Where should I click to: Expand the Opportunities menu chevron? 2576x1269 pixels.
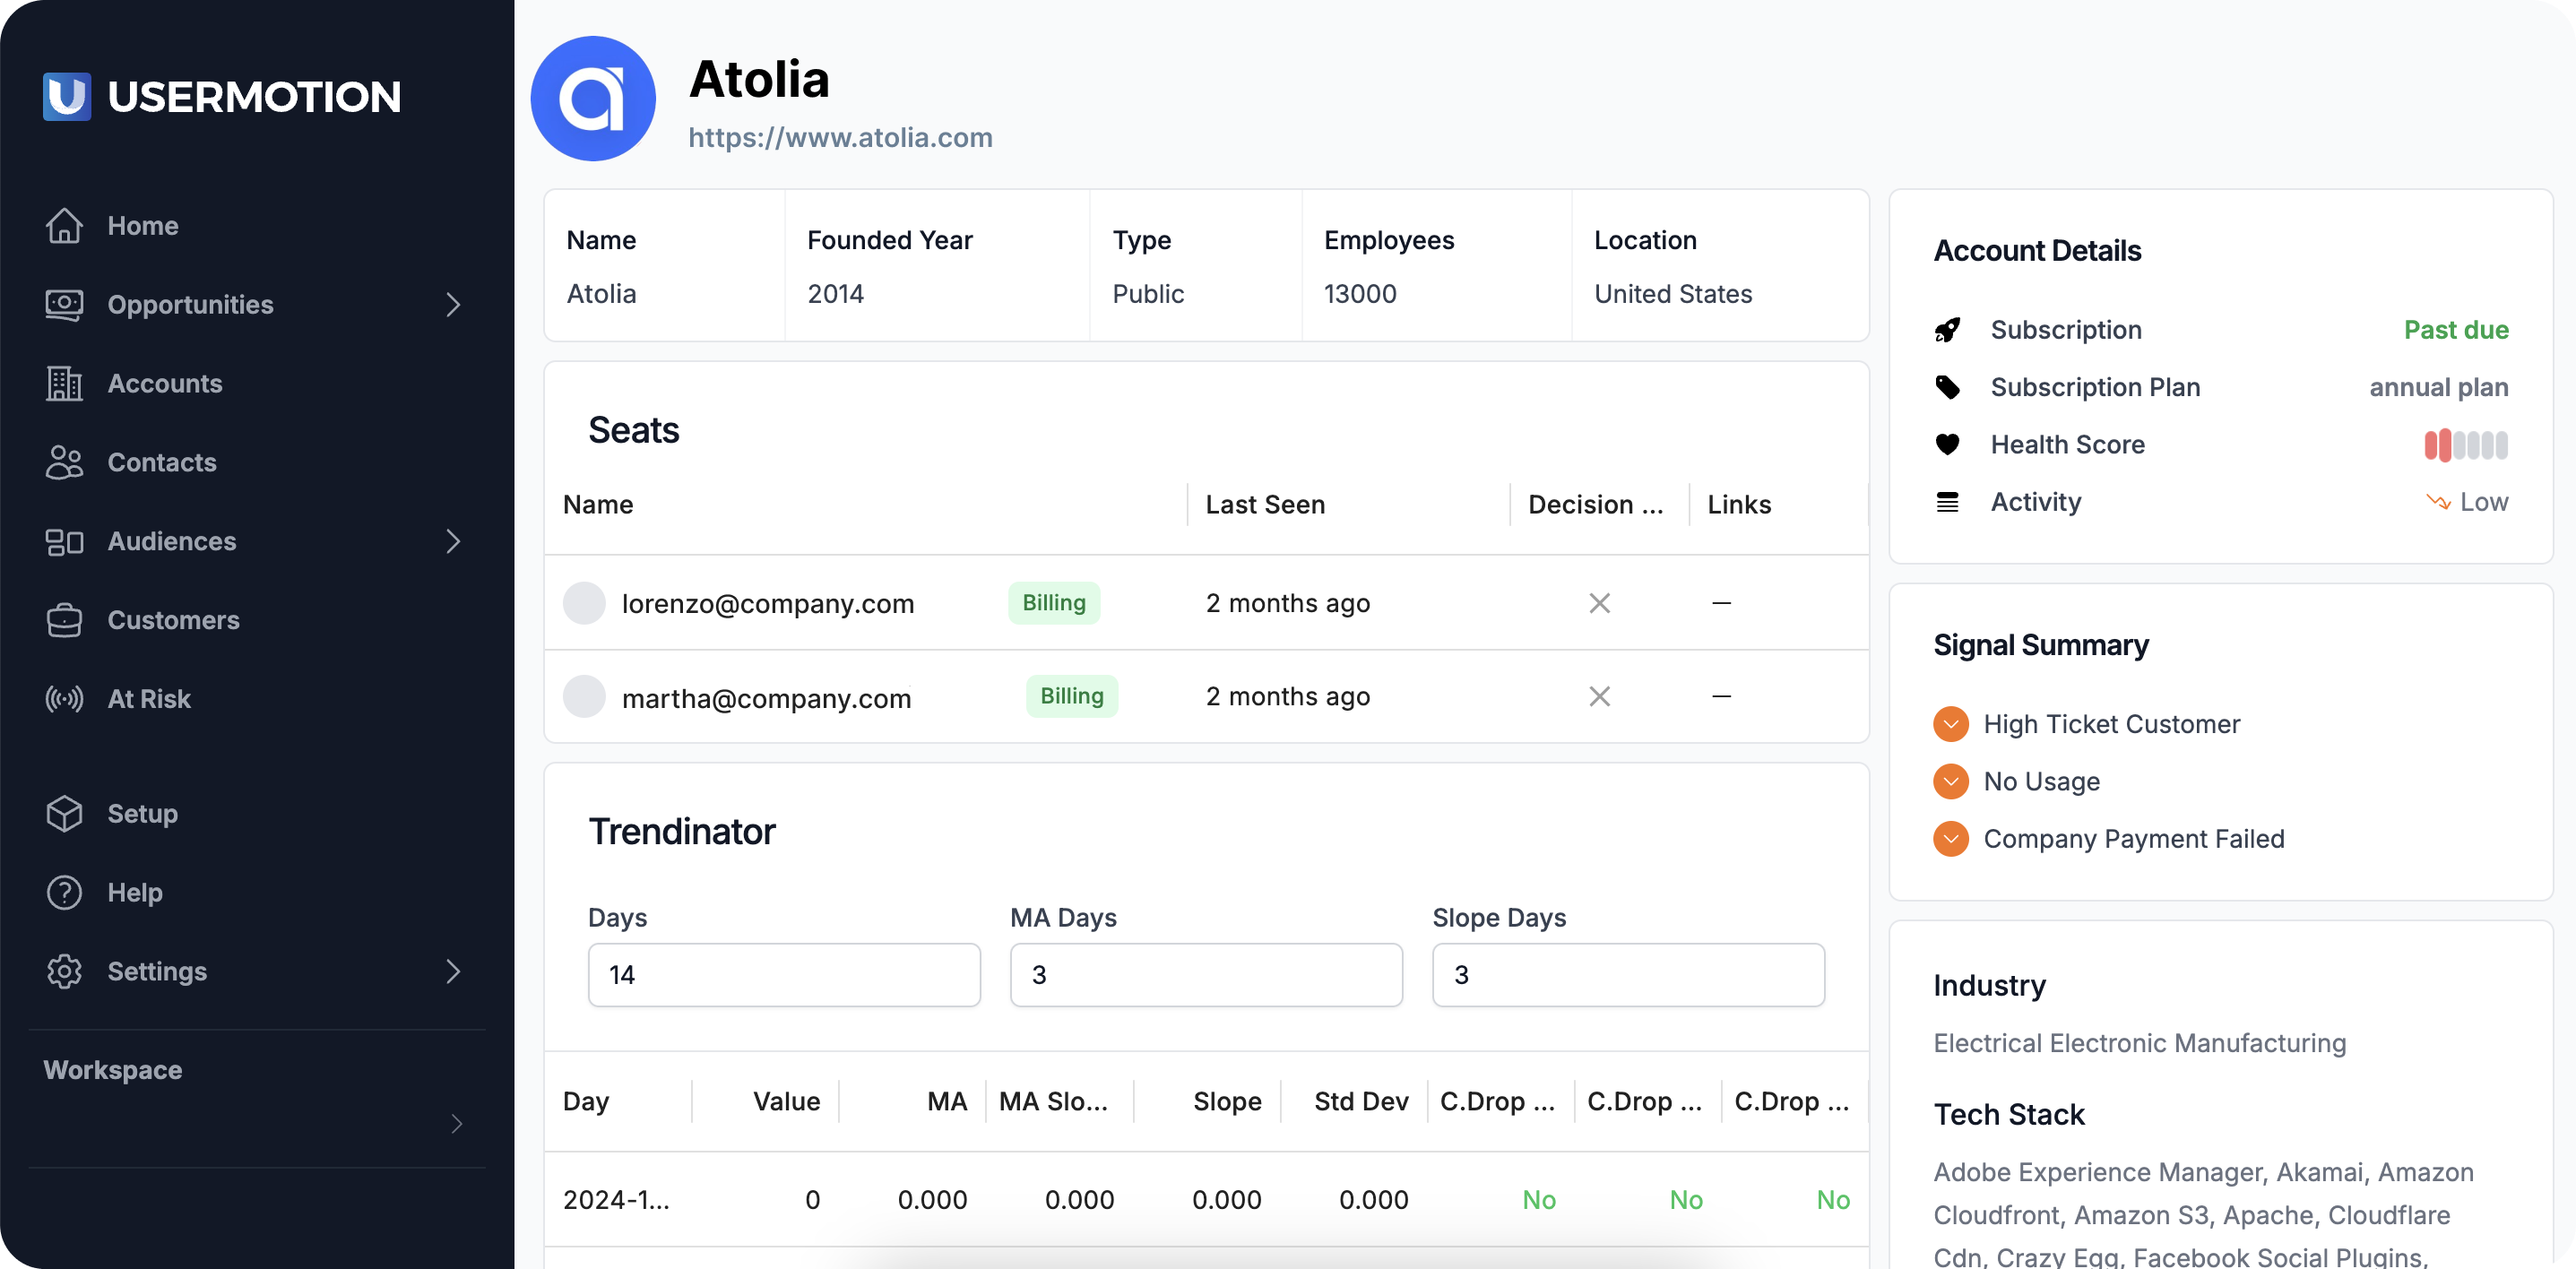[x=453, y=304]
